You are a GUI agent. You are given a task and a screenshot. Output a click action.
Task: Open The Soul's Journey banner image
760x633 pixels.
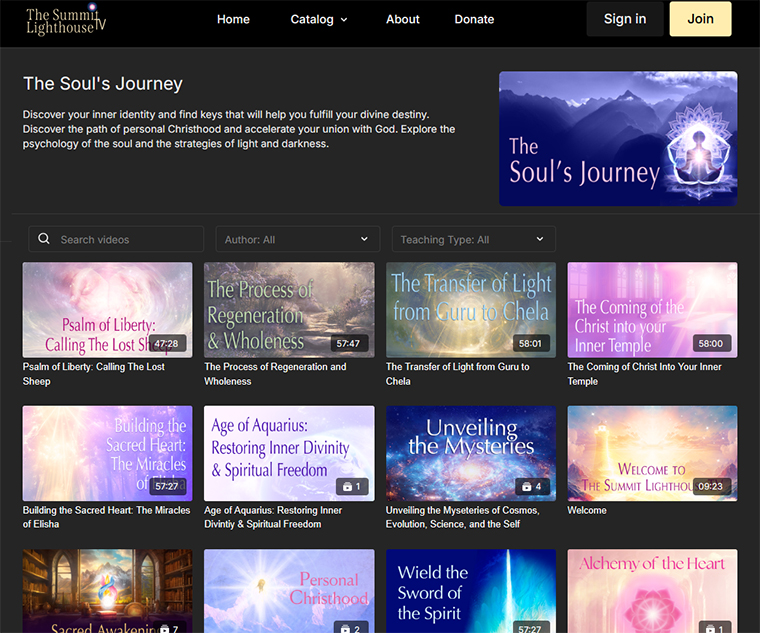618,139
